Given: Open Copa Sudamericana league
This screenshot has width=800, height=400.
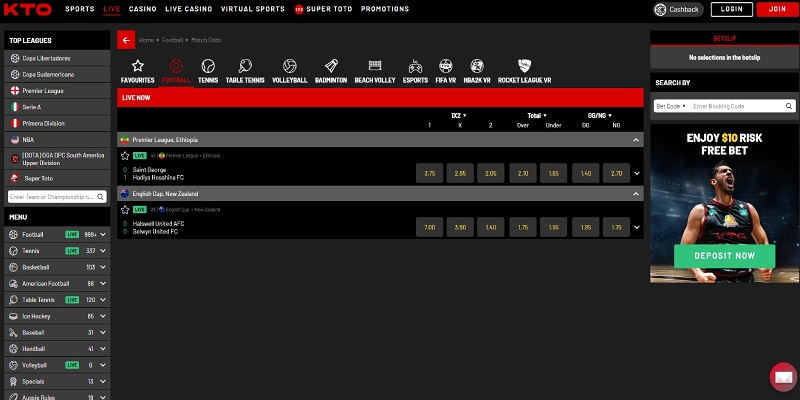Looking at the screenshot, I should [x=57, y=74].
